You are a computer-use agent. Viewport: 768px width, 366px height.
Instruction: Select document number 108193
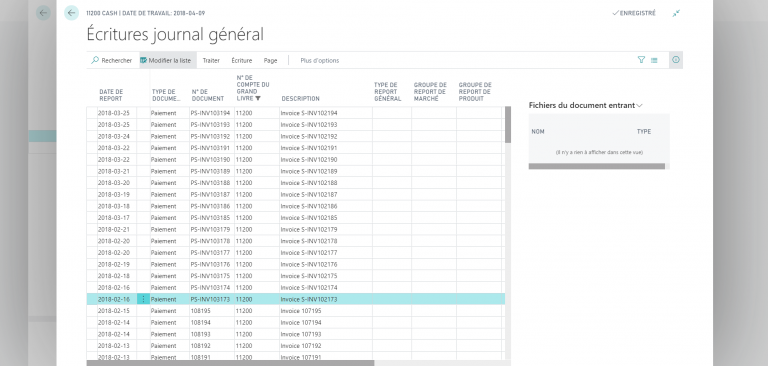(x=212, y=334)
